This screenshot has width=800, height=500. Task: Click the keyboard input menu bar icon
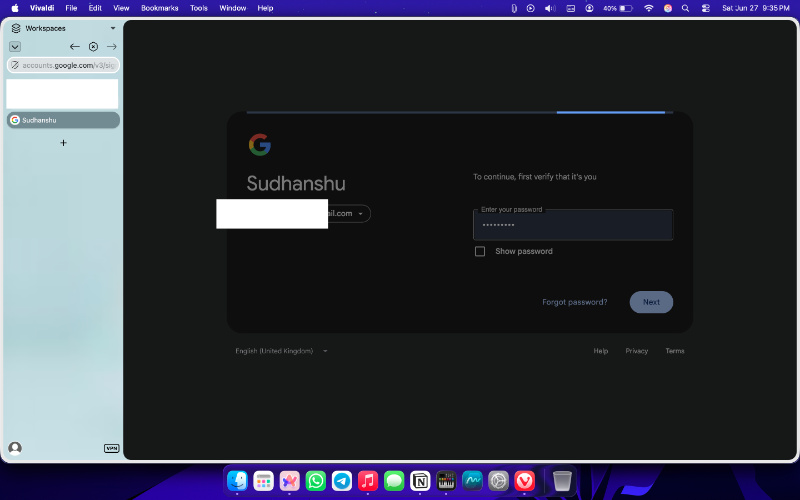(571, 8)
